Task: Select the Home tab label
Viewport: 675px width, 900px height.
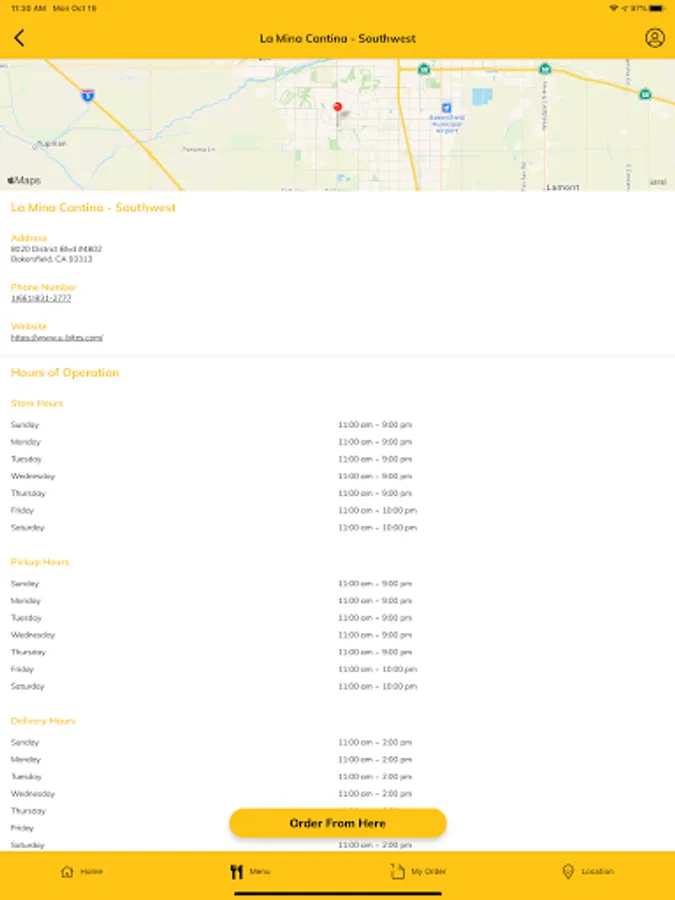Action: [91, 871]
